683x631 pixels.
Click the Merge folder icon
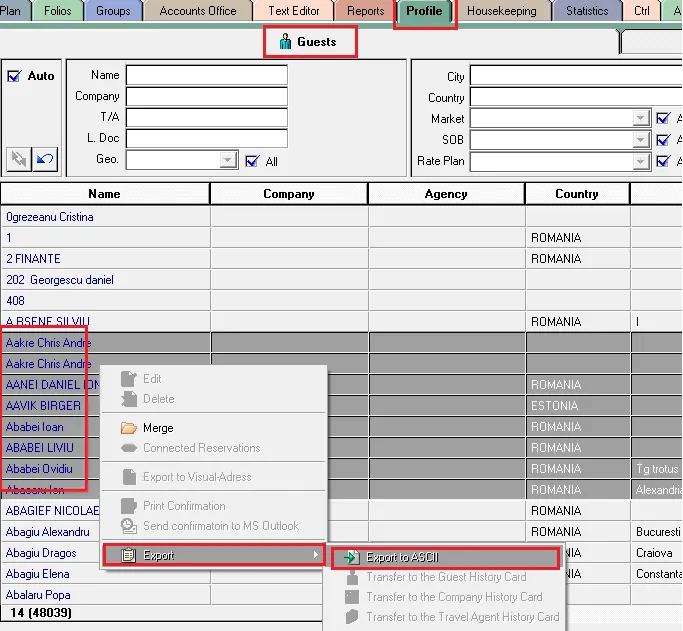(128, 428)
